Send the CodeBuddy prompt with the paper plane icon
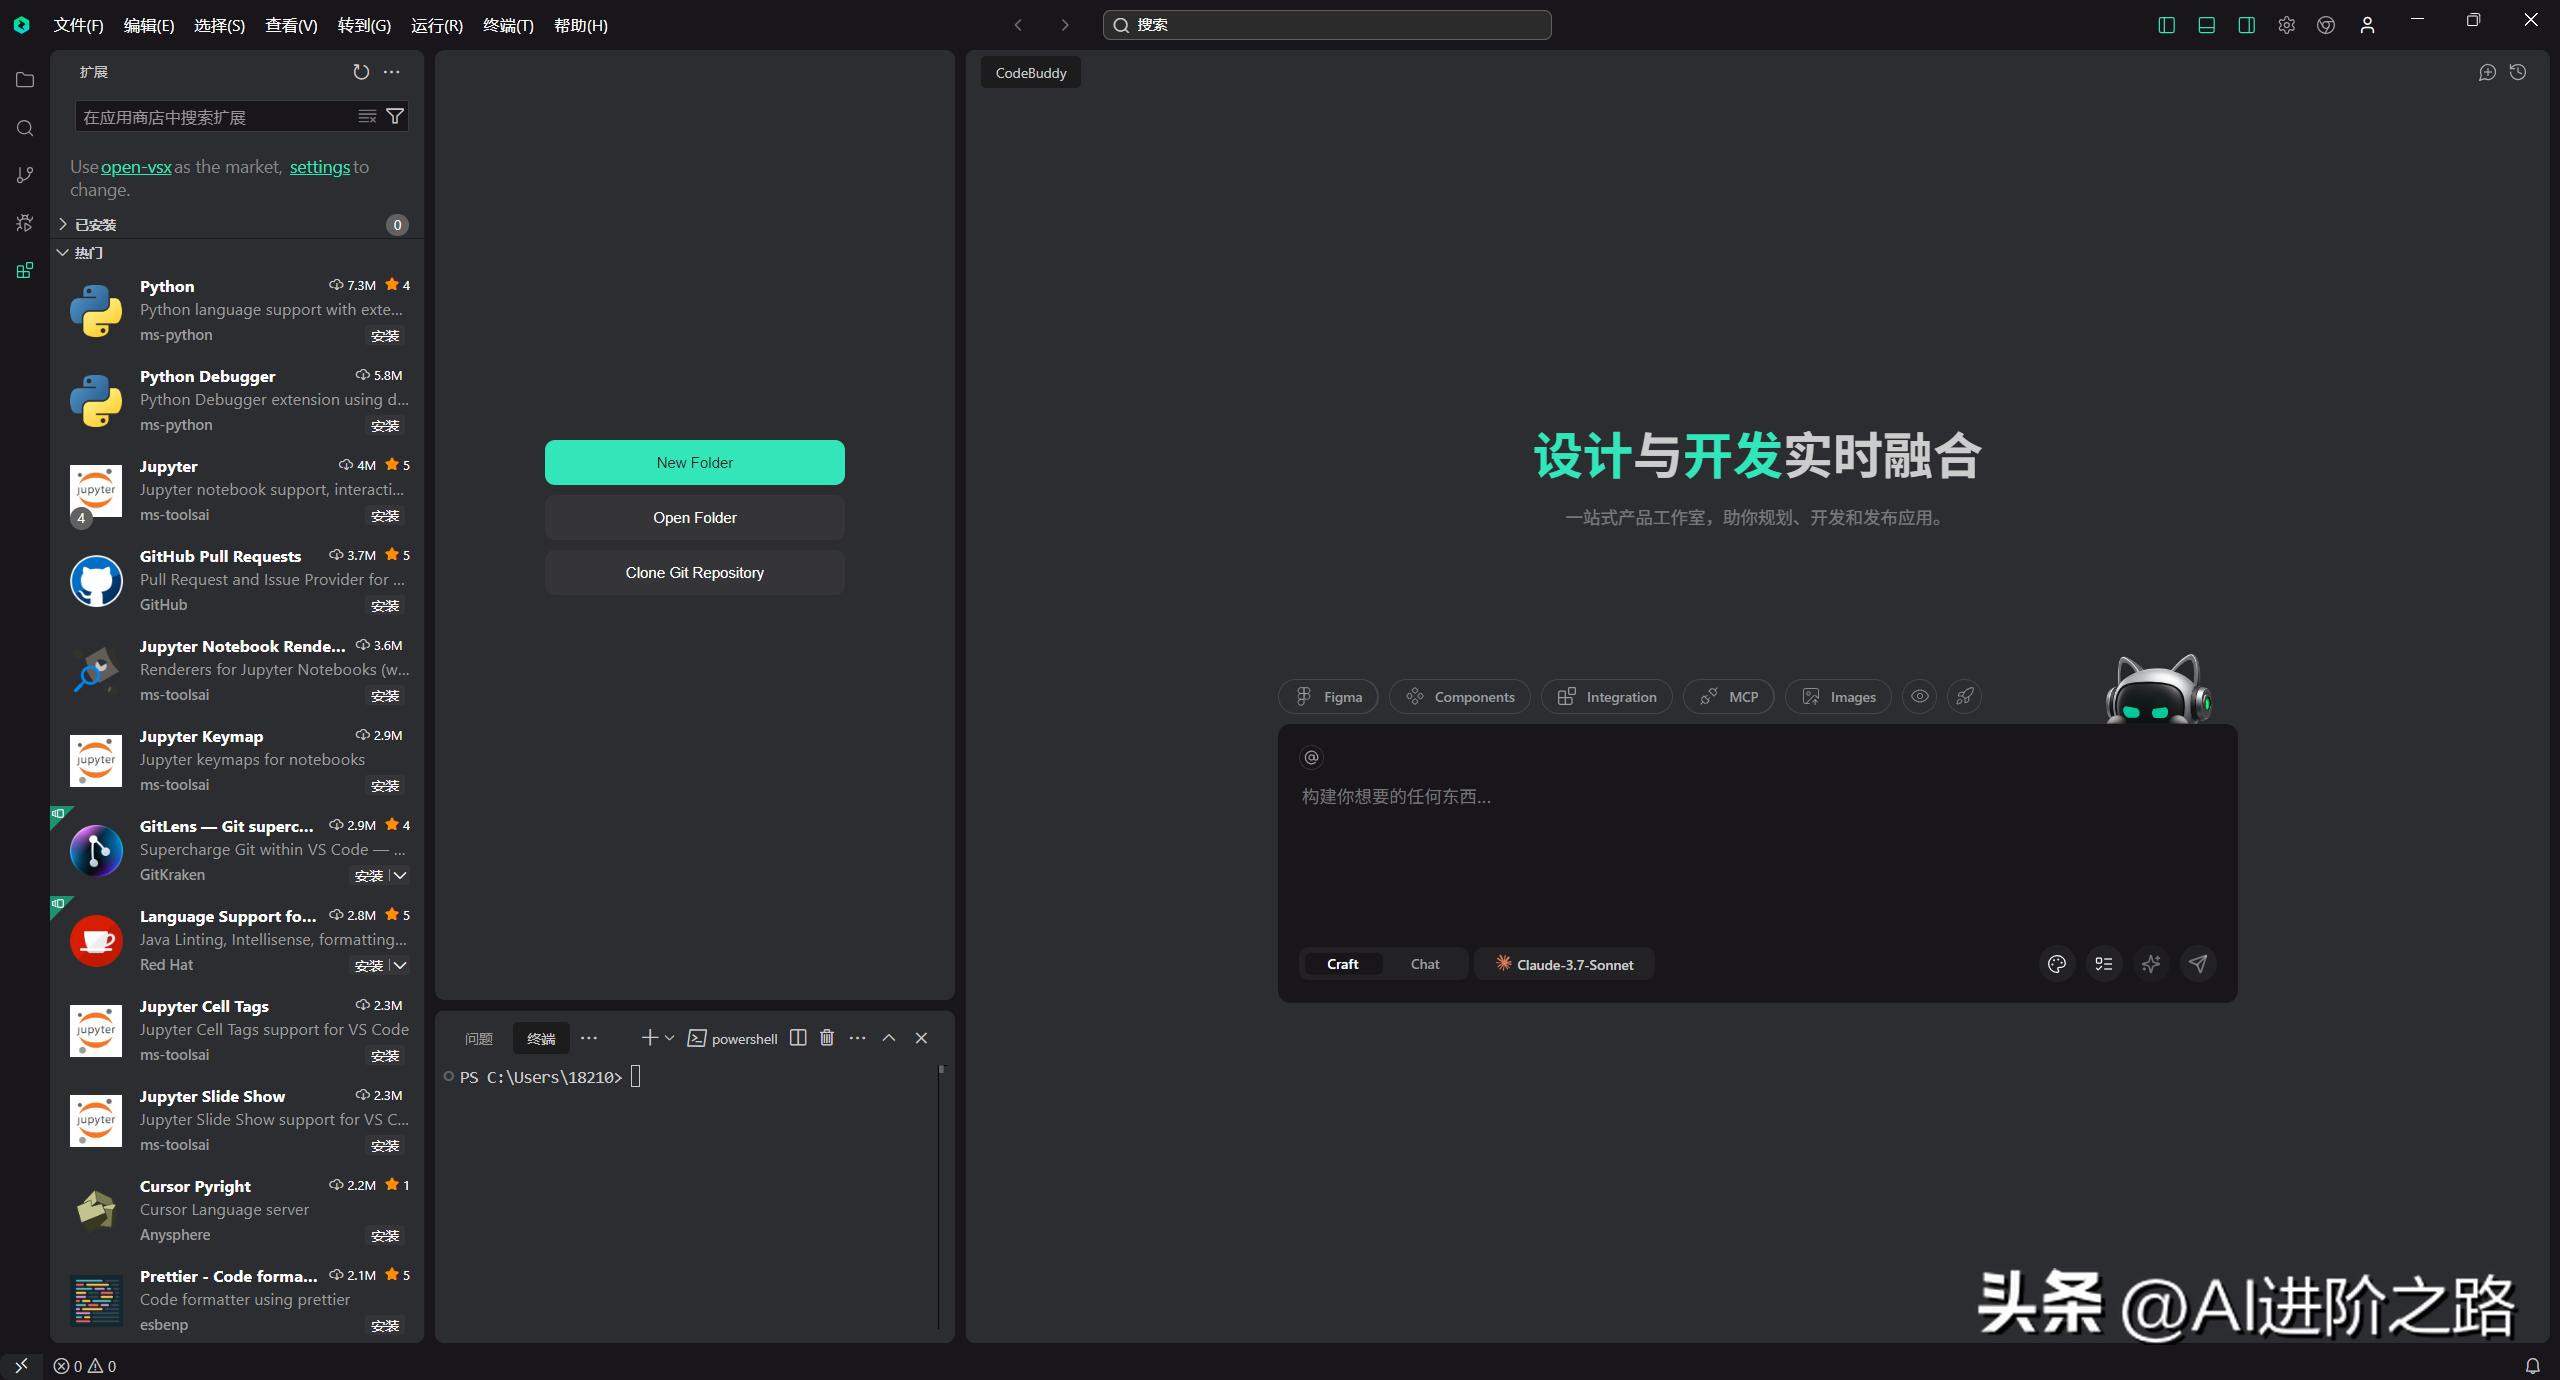Image resolution: width=2560 pixels, height=1380 pixels. point(2198,963)
